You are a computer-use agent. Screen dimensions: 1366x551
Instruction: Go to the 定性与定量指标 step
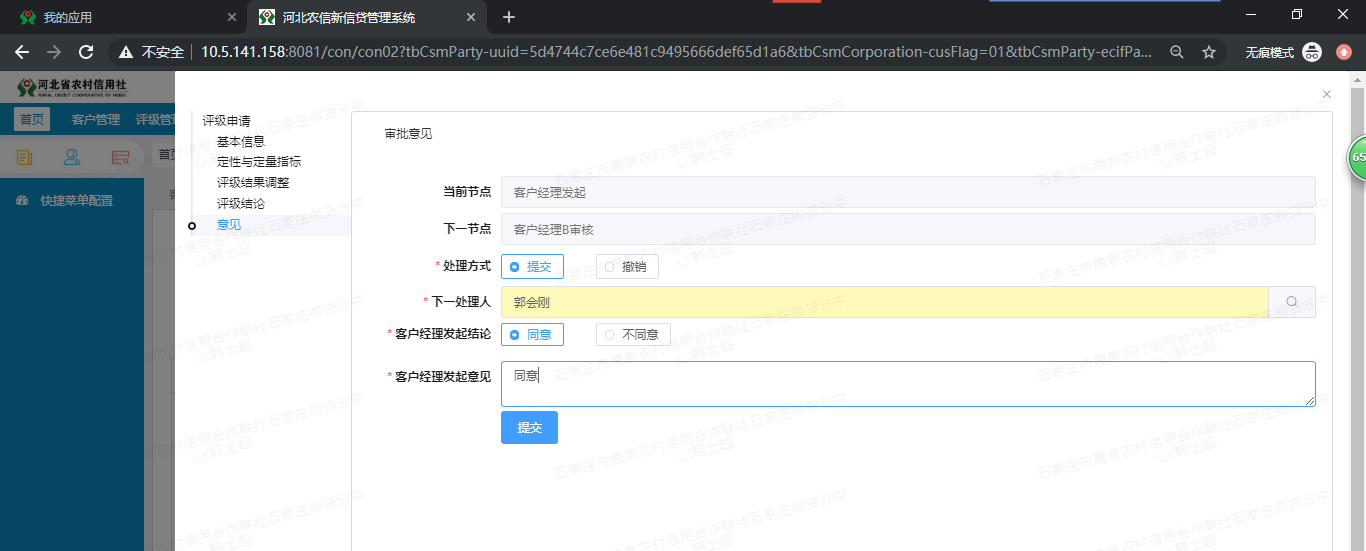pos(259,161)
